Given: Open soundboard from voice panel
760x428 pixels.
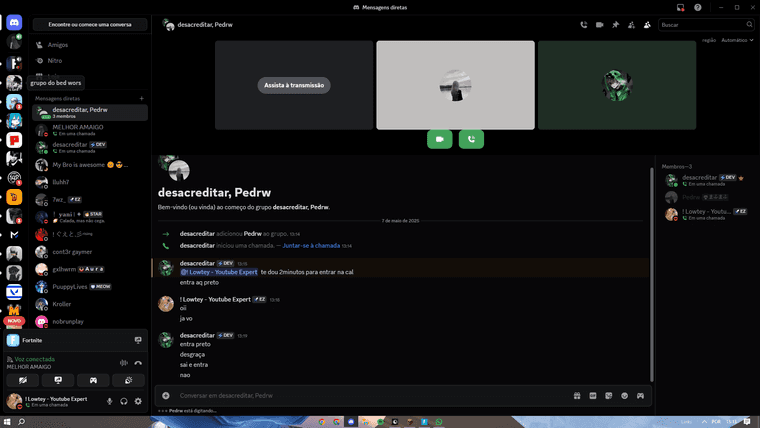Looking at the screenshot, I should (128, 380).
